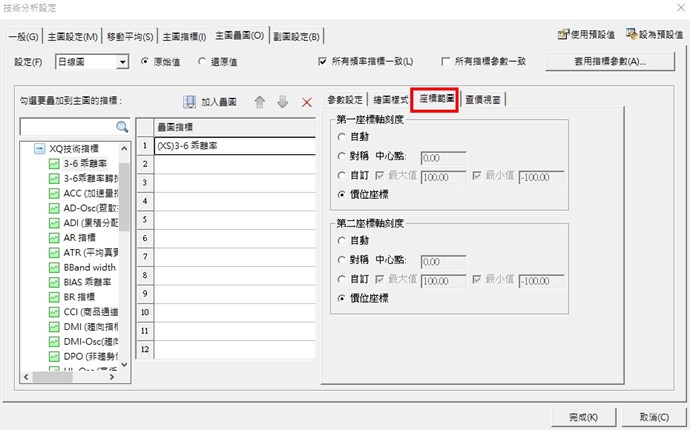
Task: Click the 套用指標參數(A)... button
Action: tap(610, 62)
